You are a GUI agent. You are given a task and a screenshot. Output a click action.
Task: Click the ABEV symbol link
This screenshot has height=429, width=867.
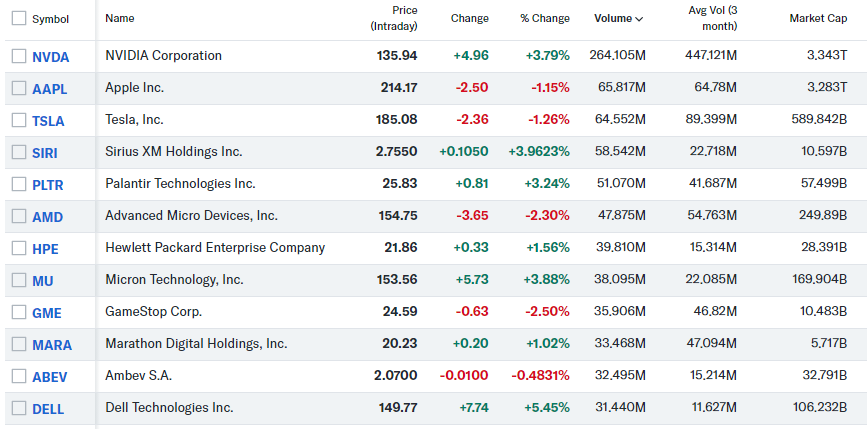[x=49, y=376]
